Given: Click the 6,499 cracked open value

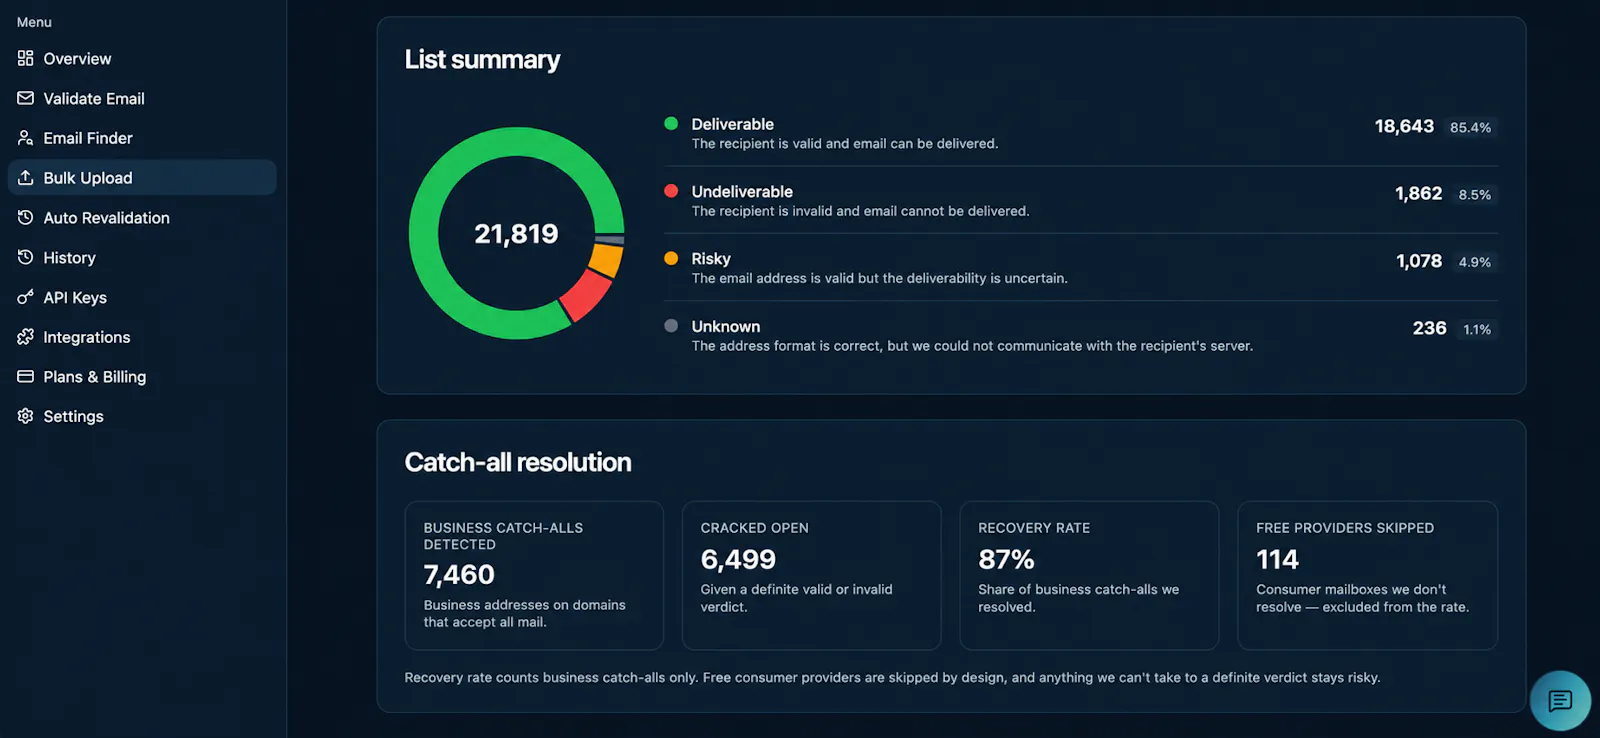Looking at the screenshot, I should (x=738, y=559).
